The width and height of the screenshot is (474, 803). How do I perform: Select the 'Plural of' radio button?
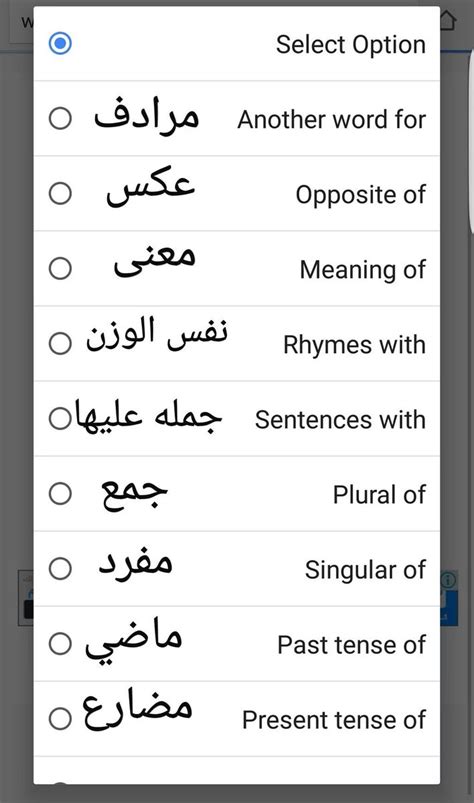[x=60, y=494]
